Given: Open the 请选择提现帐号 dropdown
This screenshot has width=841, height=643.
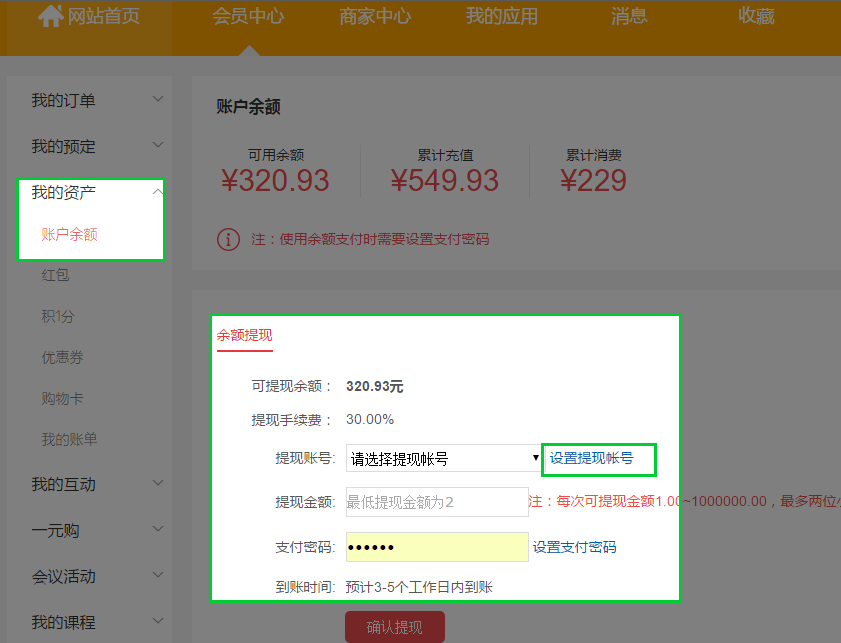Looking at the screenshot, I should pos(443,459).
